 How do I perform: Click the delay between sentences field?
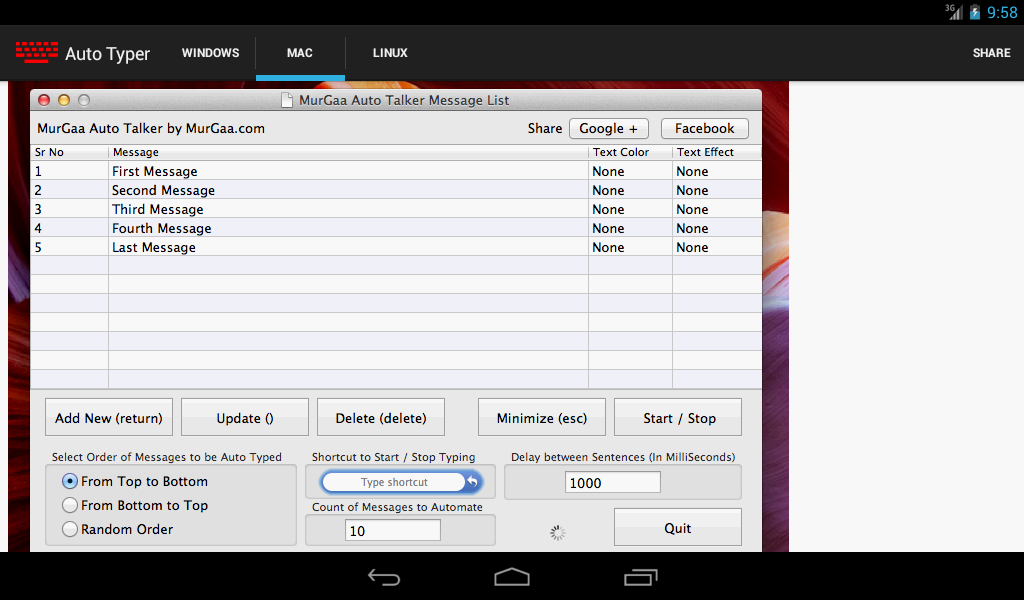(x=613, y=482)
